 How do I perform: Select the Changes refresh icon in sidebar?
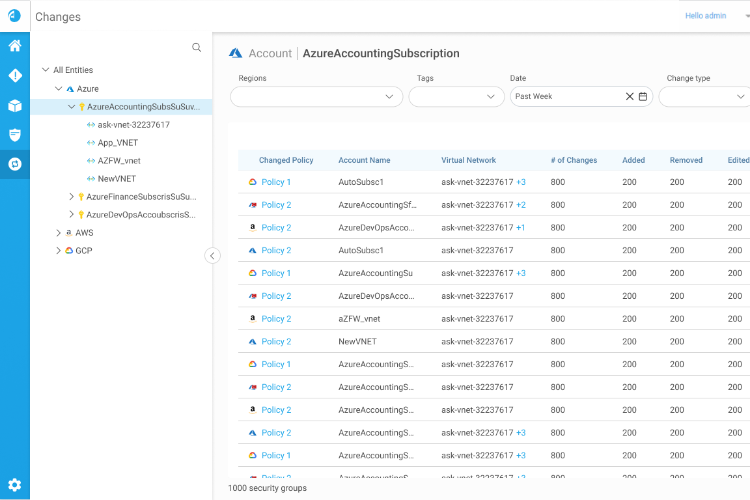15,164
